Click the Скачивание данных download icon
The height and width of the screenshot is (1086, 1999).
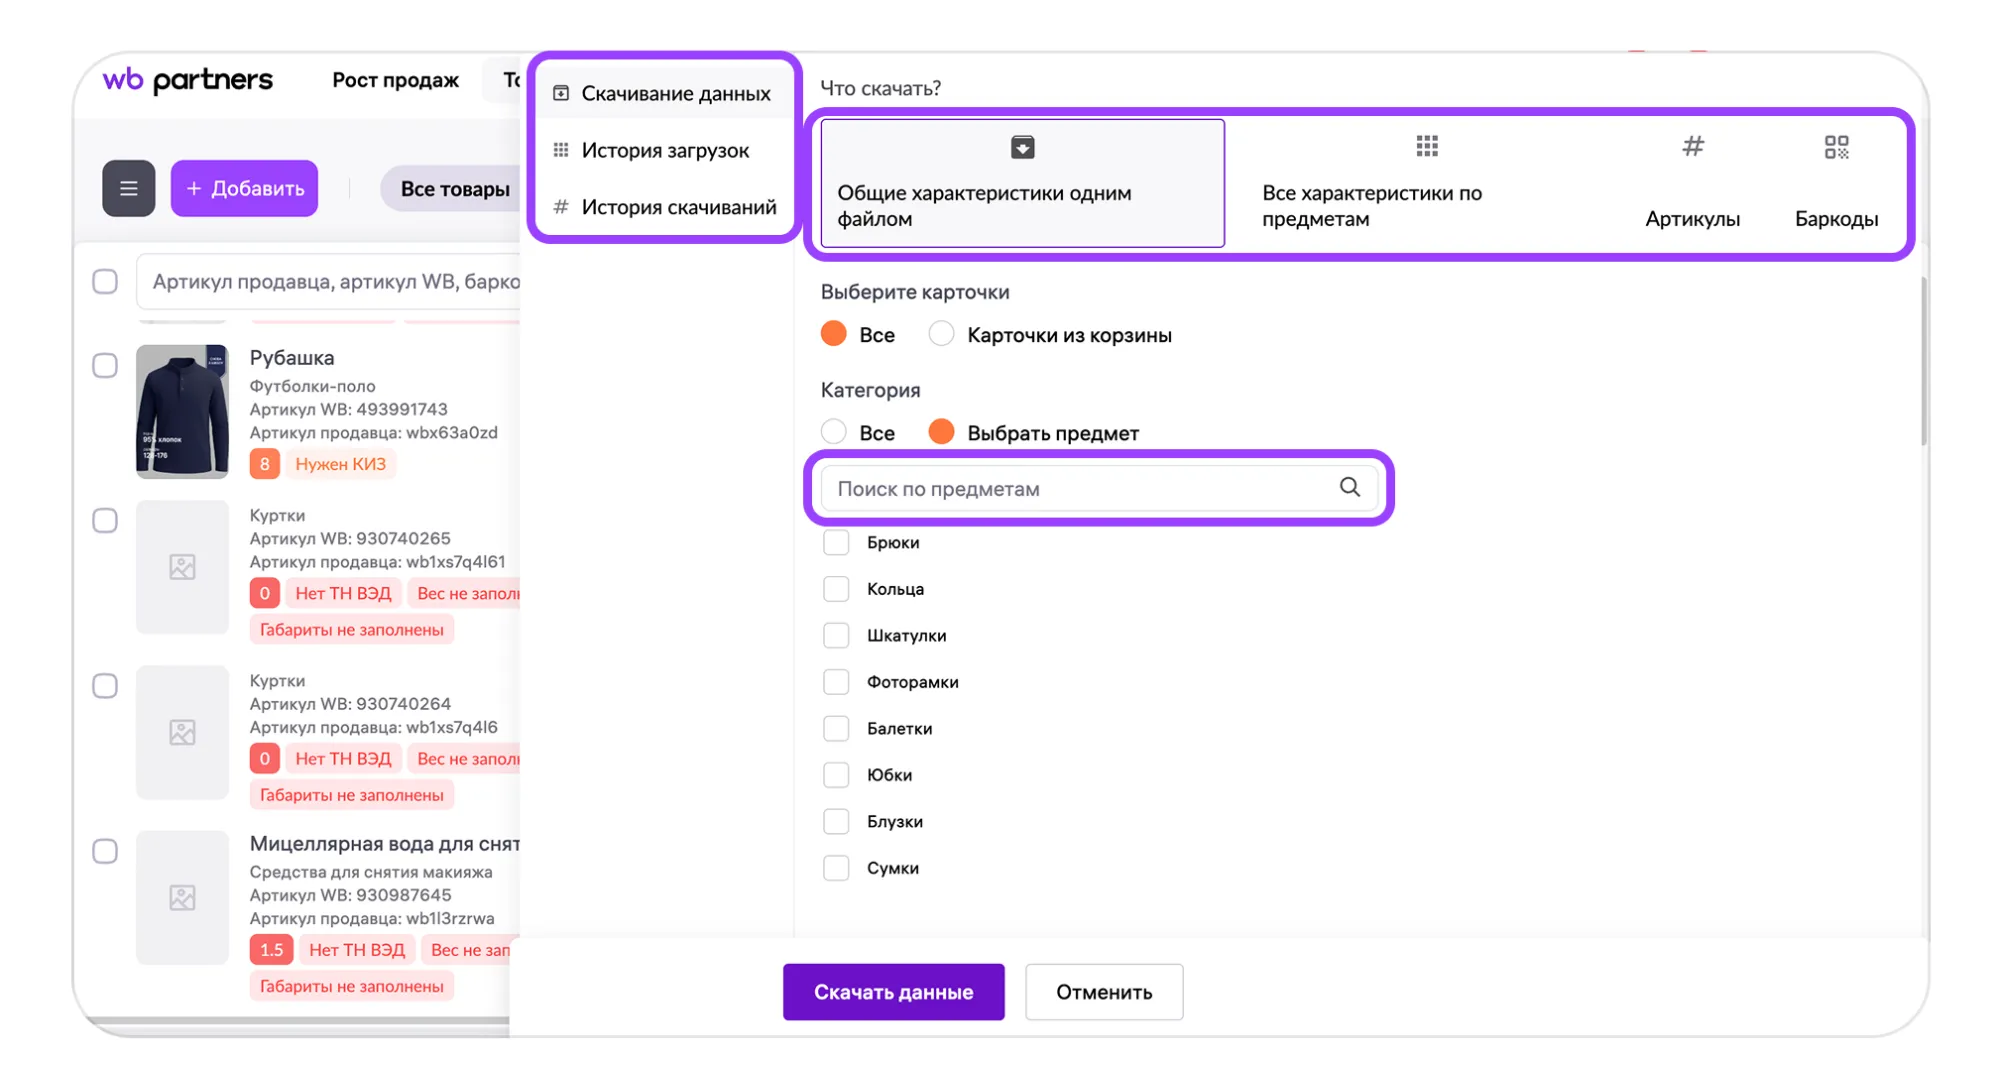(x=561, y=93)
